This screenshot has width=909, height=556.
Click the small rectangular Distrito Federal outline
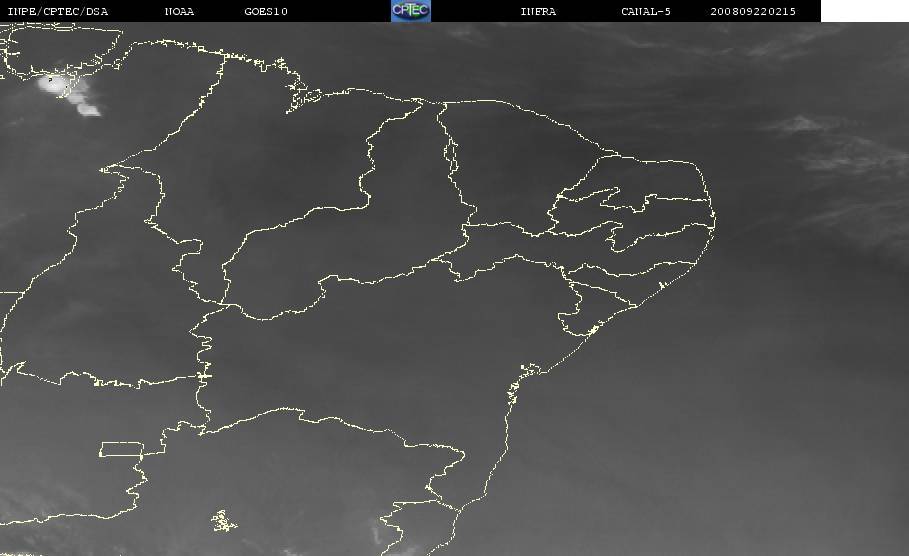(x=119, y=449)
